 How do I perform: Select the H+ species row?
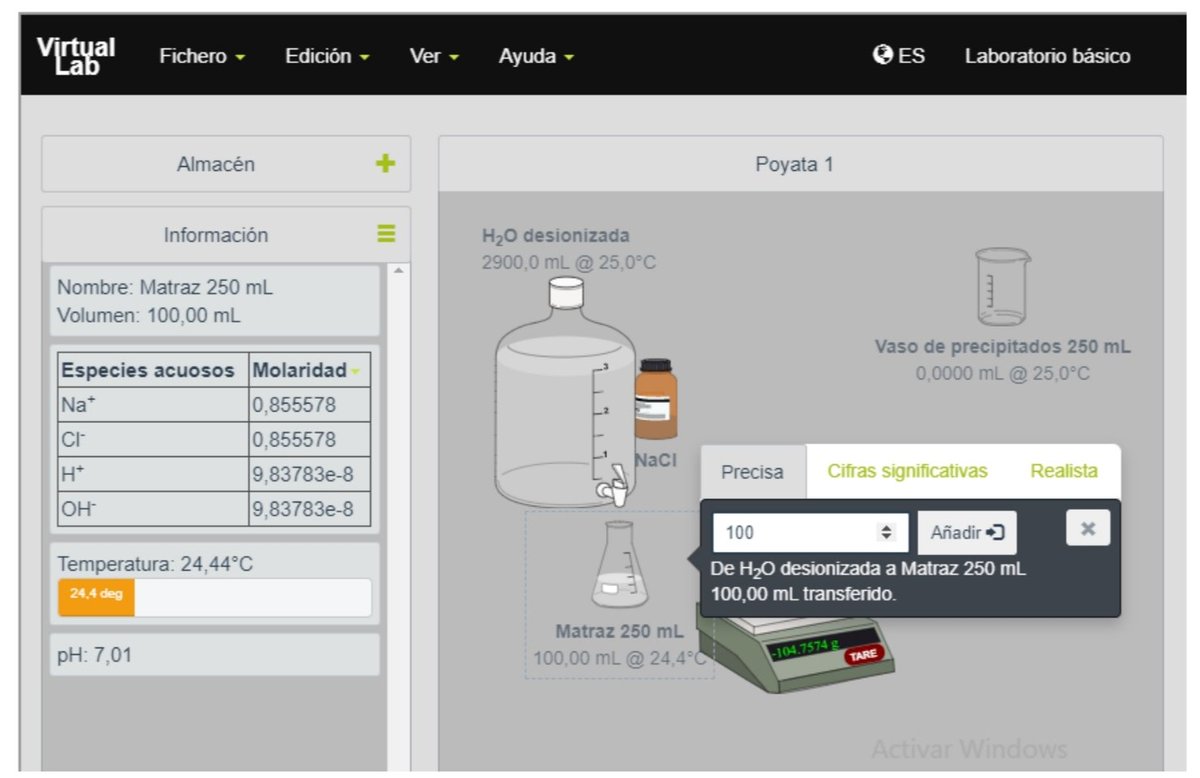214,474
